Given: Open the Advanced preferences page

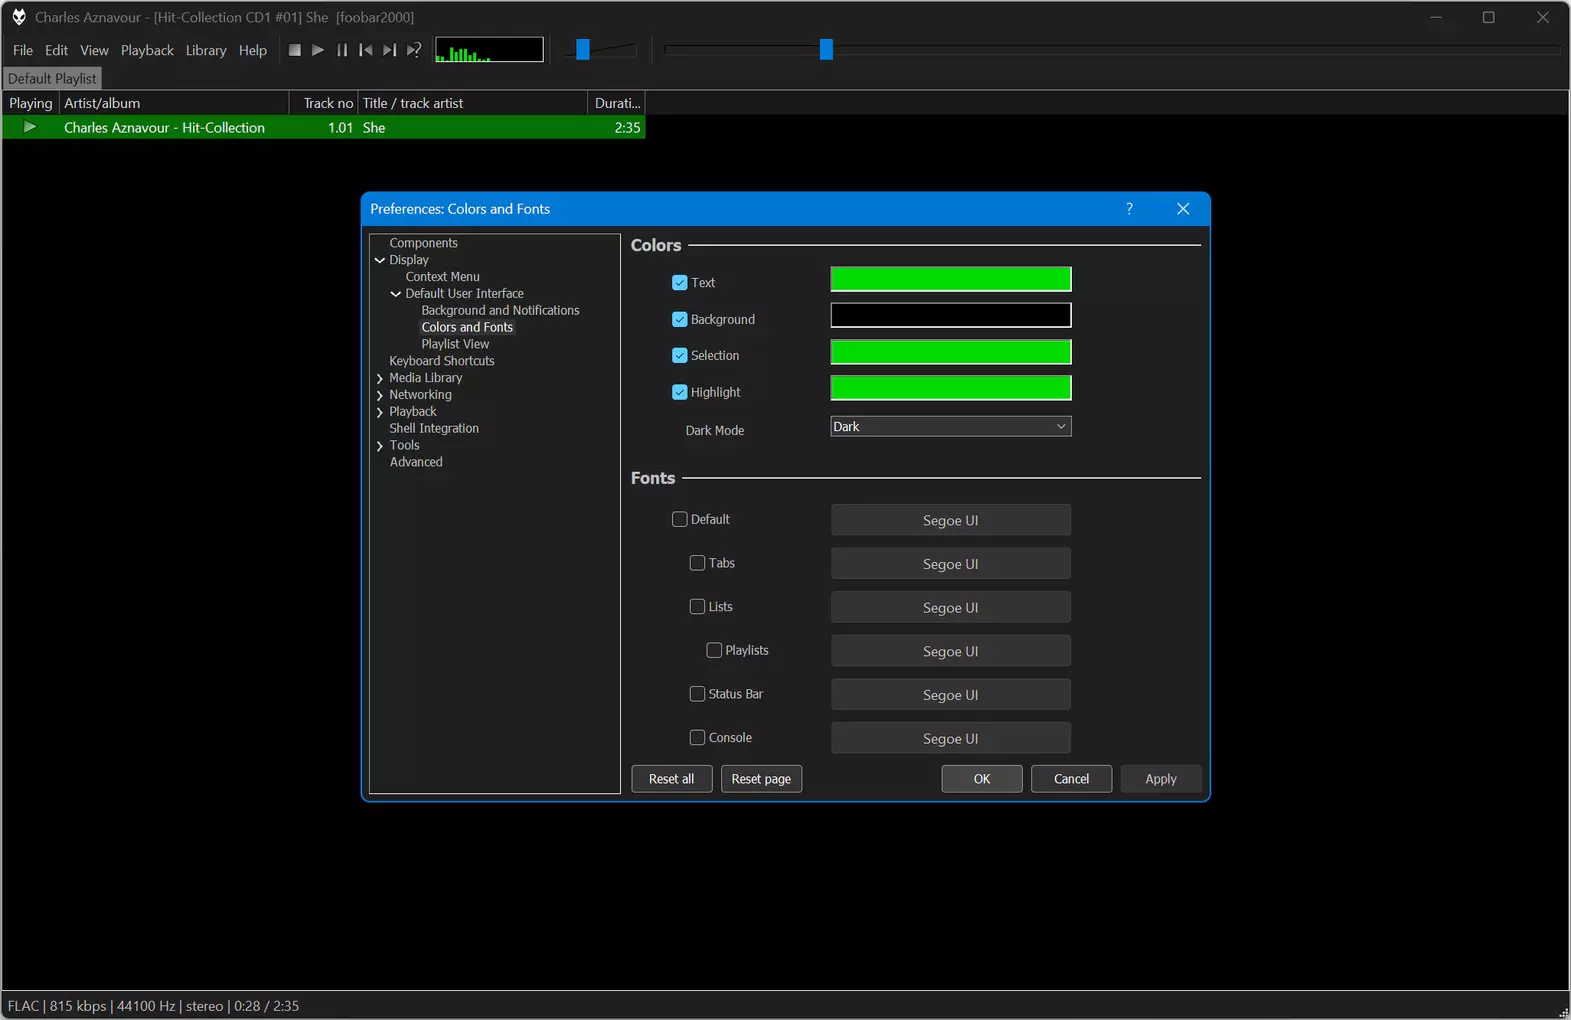Looking at the screenshot, I should (416, 462).
